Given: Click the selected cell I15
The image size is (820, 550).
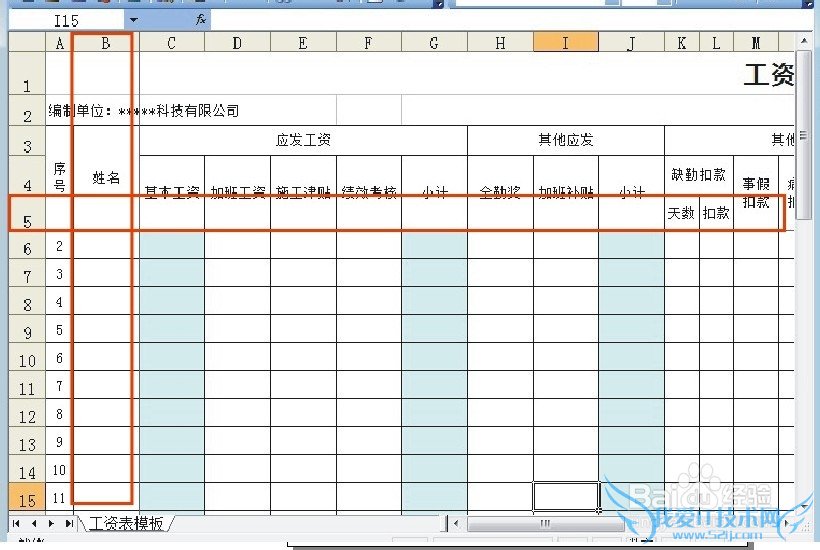Looking at the screenshot, I should [566, 497].
